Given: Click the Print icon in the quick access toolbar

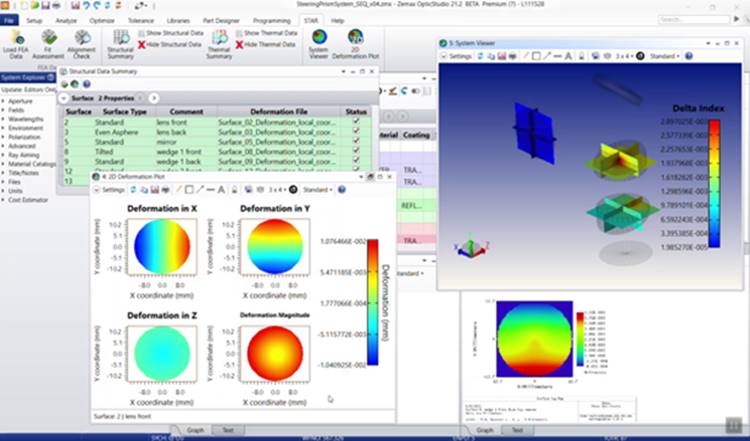Looking at the screenshot, I should click(56, 5).
